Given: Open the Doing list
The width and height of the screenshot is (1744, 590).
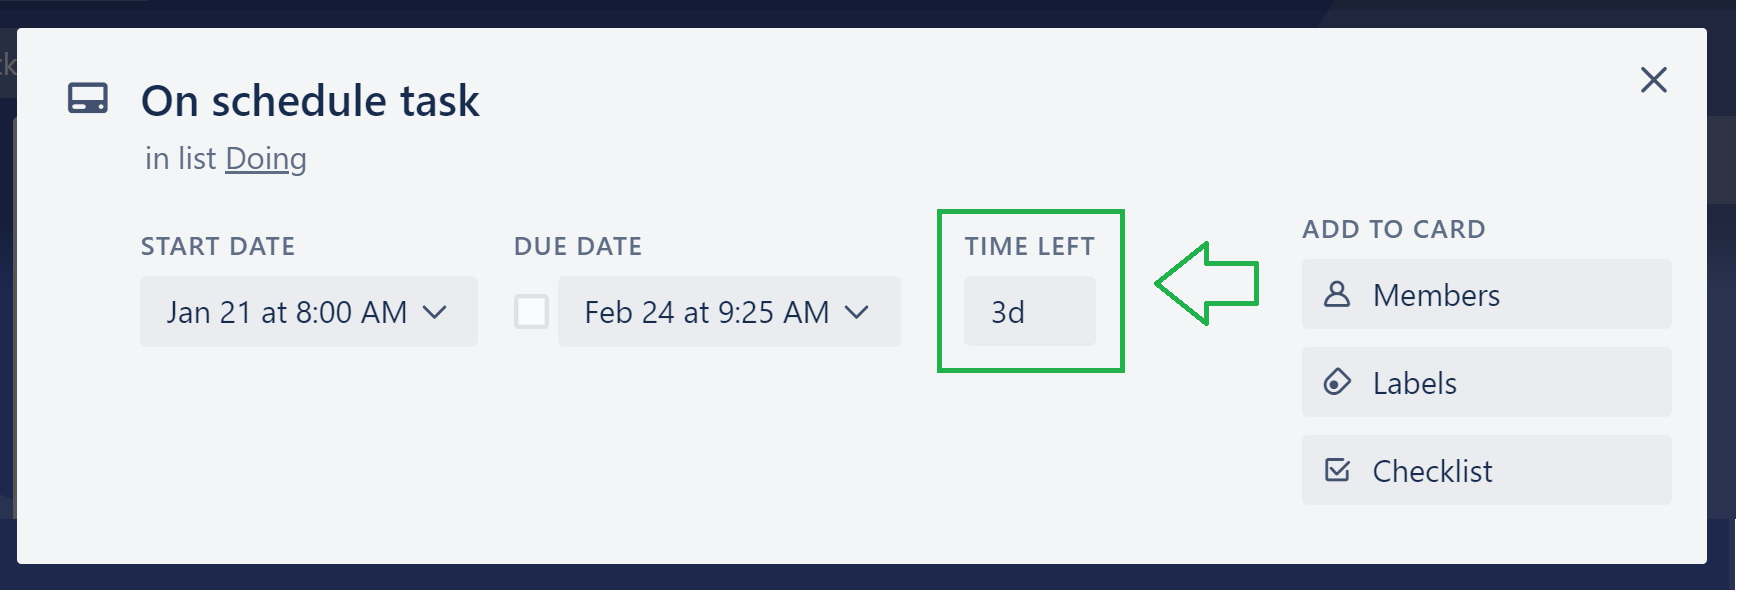Looking at the screenshot, I should tap(265, 158).
